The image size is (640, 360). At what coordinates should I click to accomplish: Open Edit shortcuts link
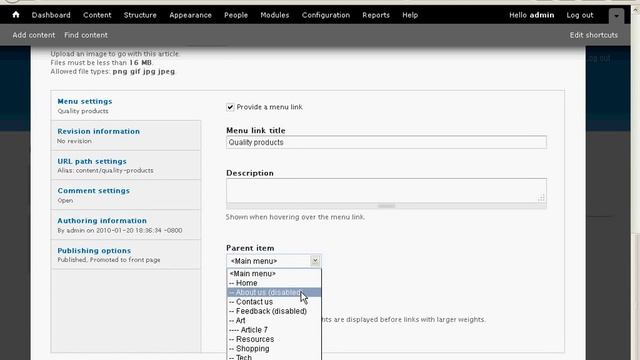pos(593,35)
